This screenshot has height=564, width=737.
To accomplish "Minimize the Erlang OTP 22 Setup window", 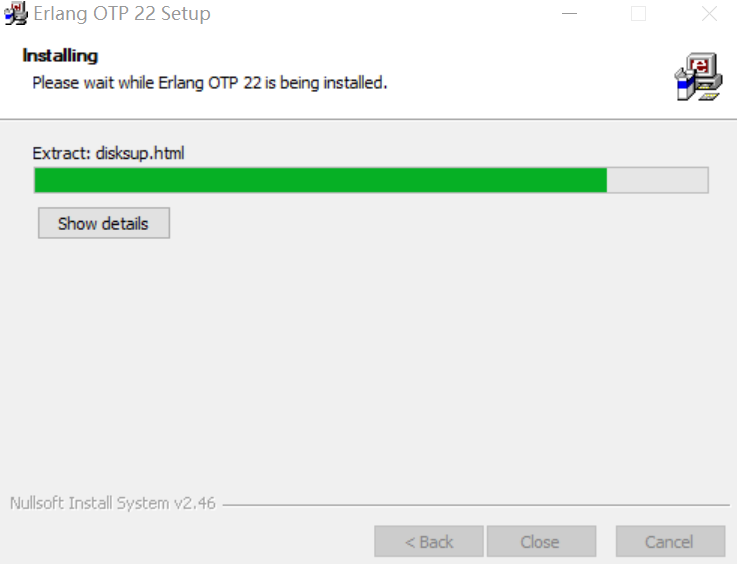I will click(x=569, y=14).
